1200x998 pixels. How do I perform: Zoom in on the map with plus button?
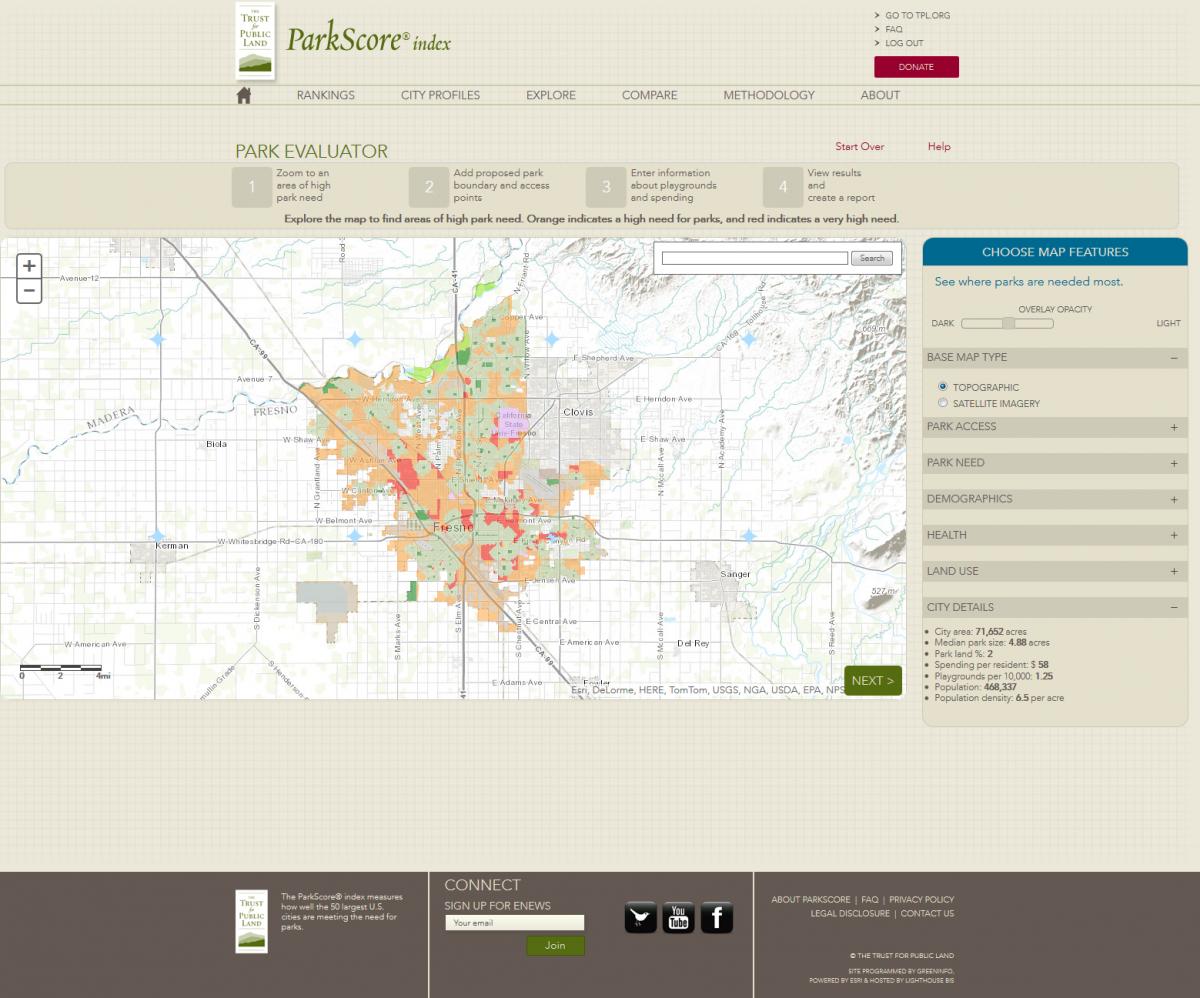[29, 266]
